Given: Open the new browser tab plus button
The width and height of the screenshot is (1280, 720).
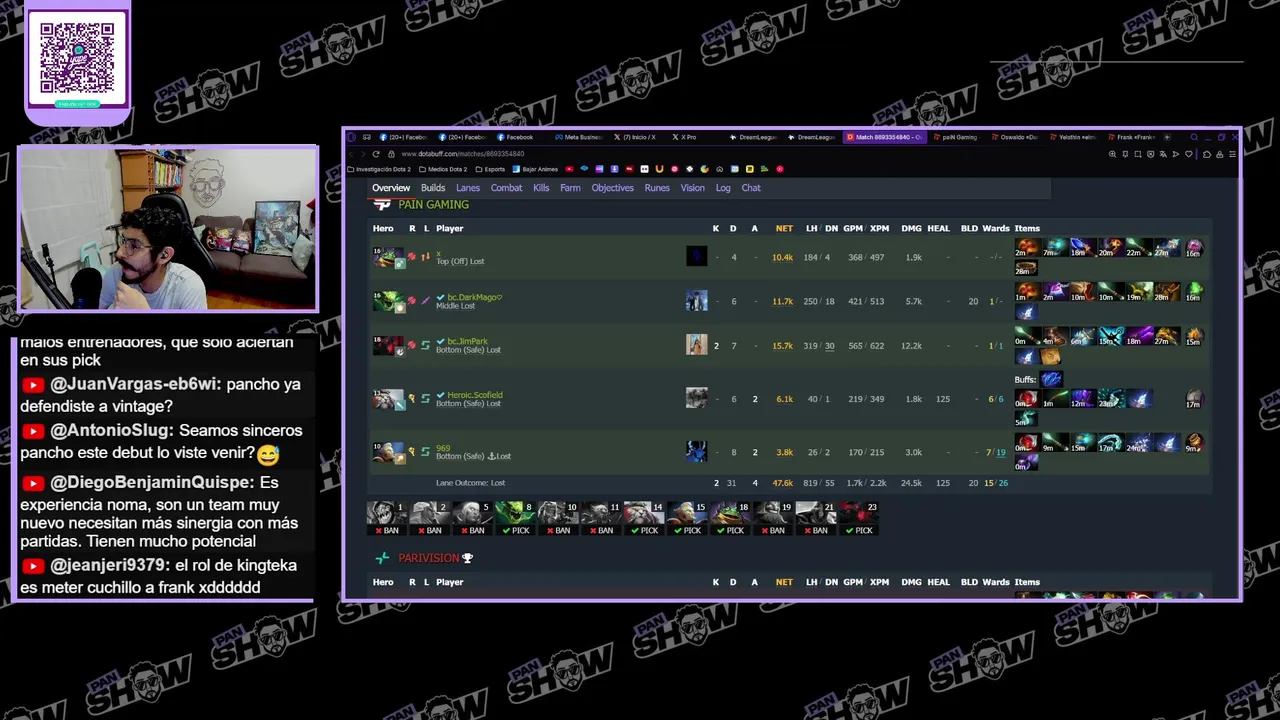Looking at the screenshot, I should [1167, 137].
